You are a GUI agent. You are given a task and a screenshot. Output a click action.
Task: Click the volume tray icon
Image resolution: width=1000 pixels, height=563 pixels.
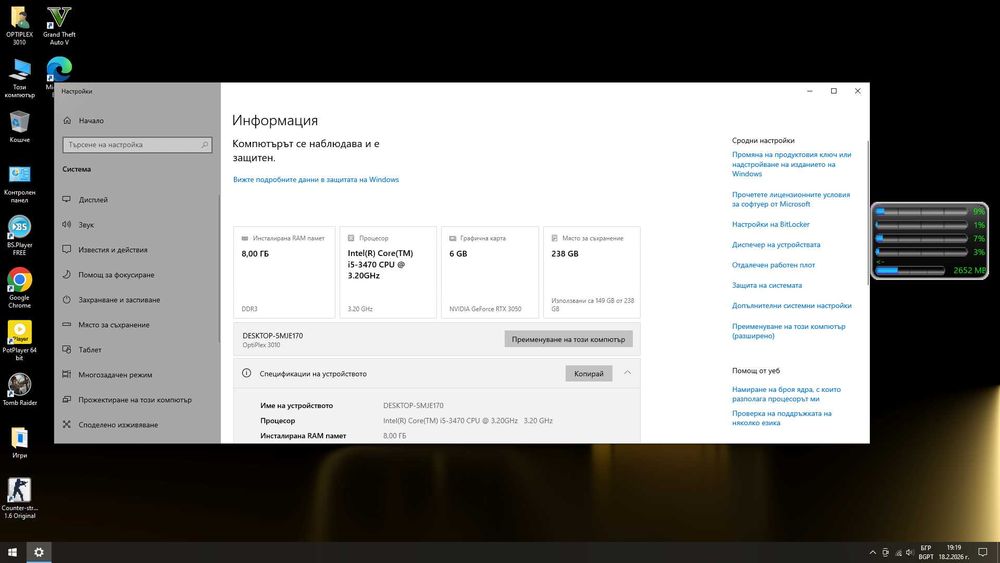tap(909, 552)
